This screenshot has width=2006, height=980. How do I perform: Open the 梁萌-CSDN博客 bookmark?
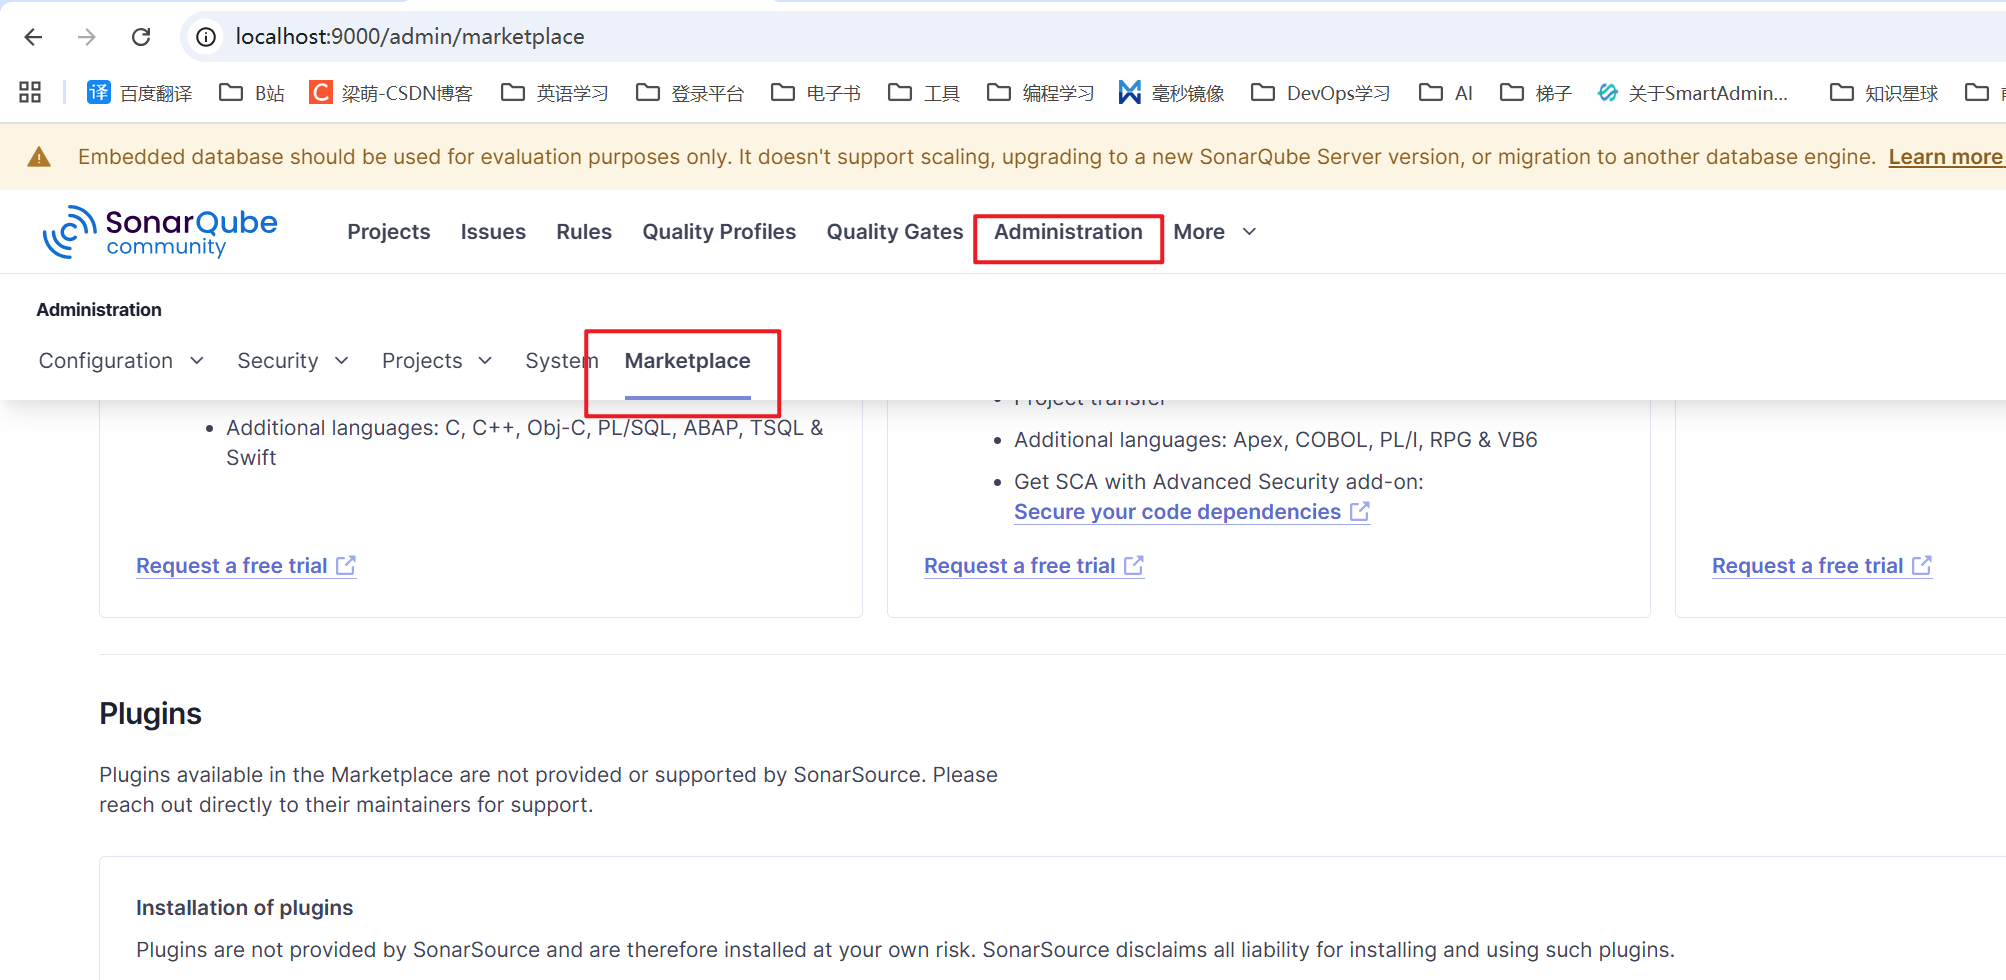391,93
